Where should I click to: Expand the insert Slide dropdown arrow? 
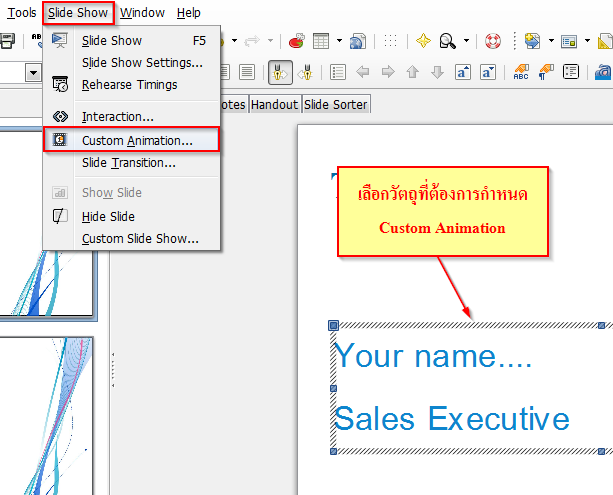coord(551,41)
